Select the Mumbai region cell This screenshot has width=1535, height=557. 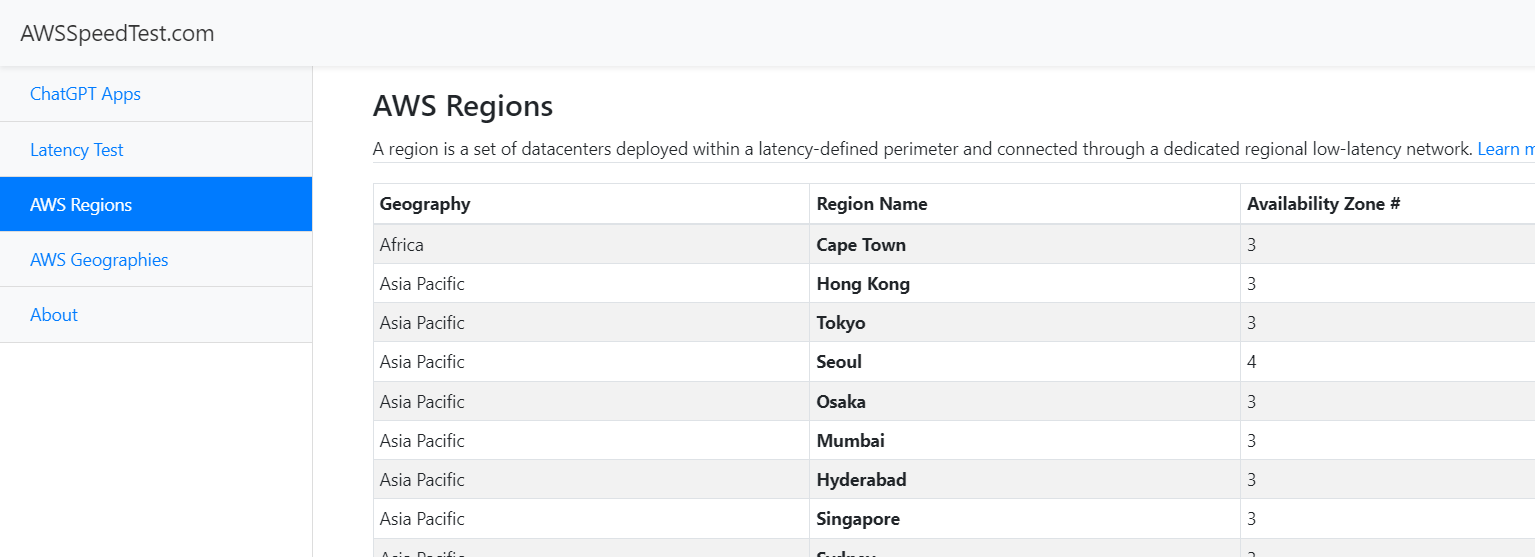coord(850,441)
